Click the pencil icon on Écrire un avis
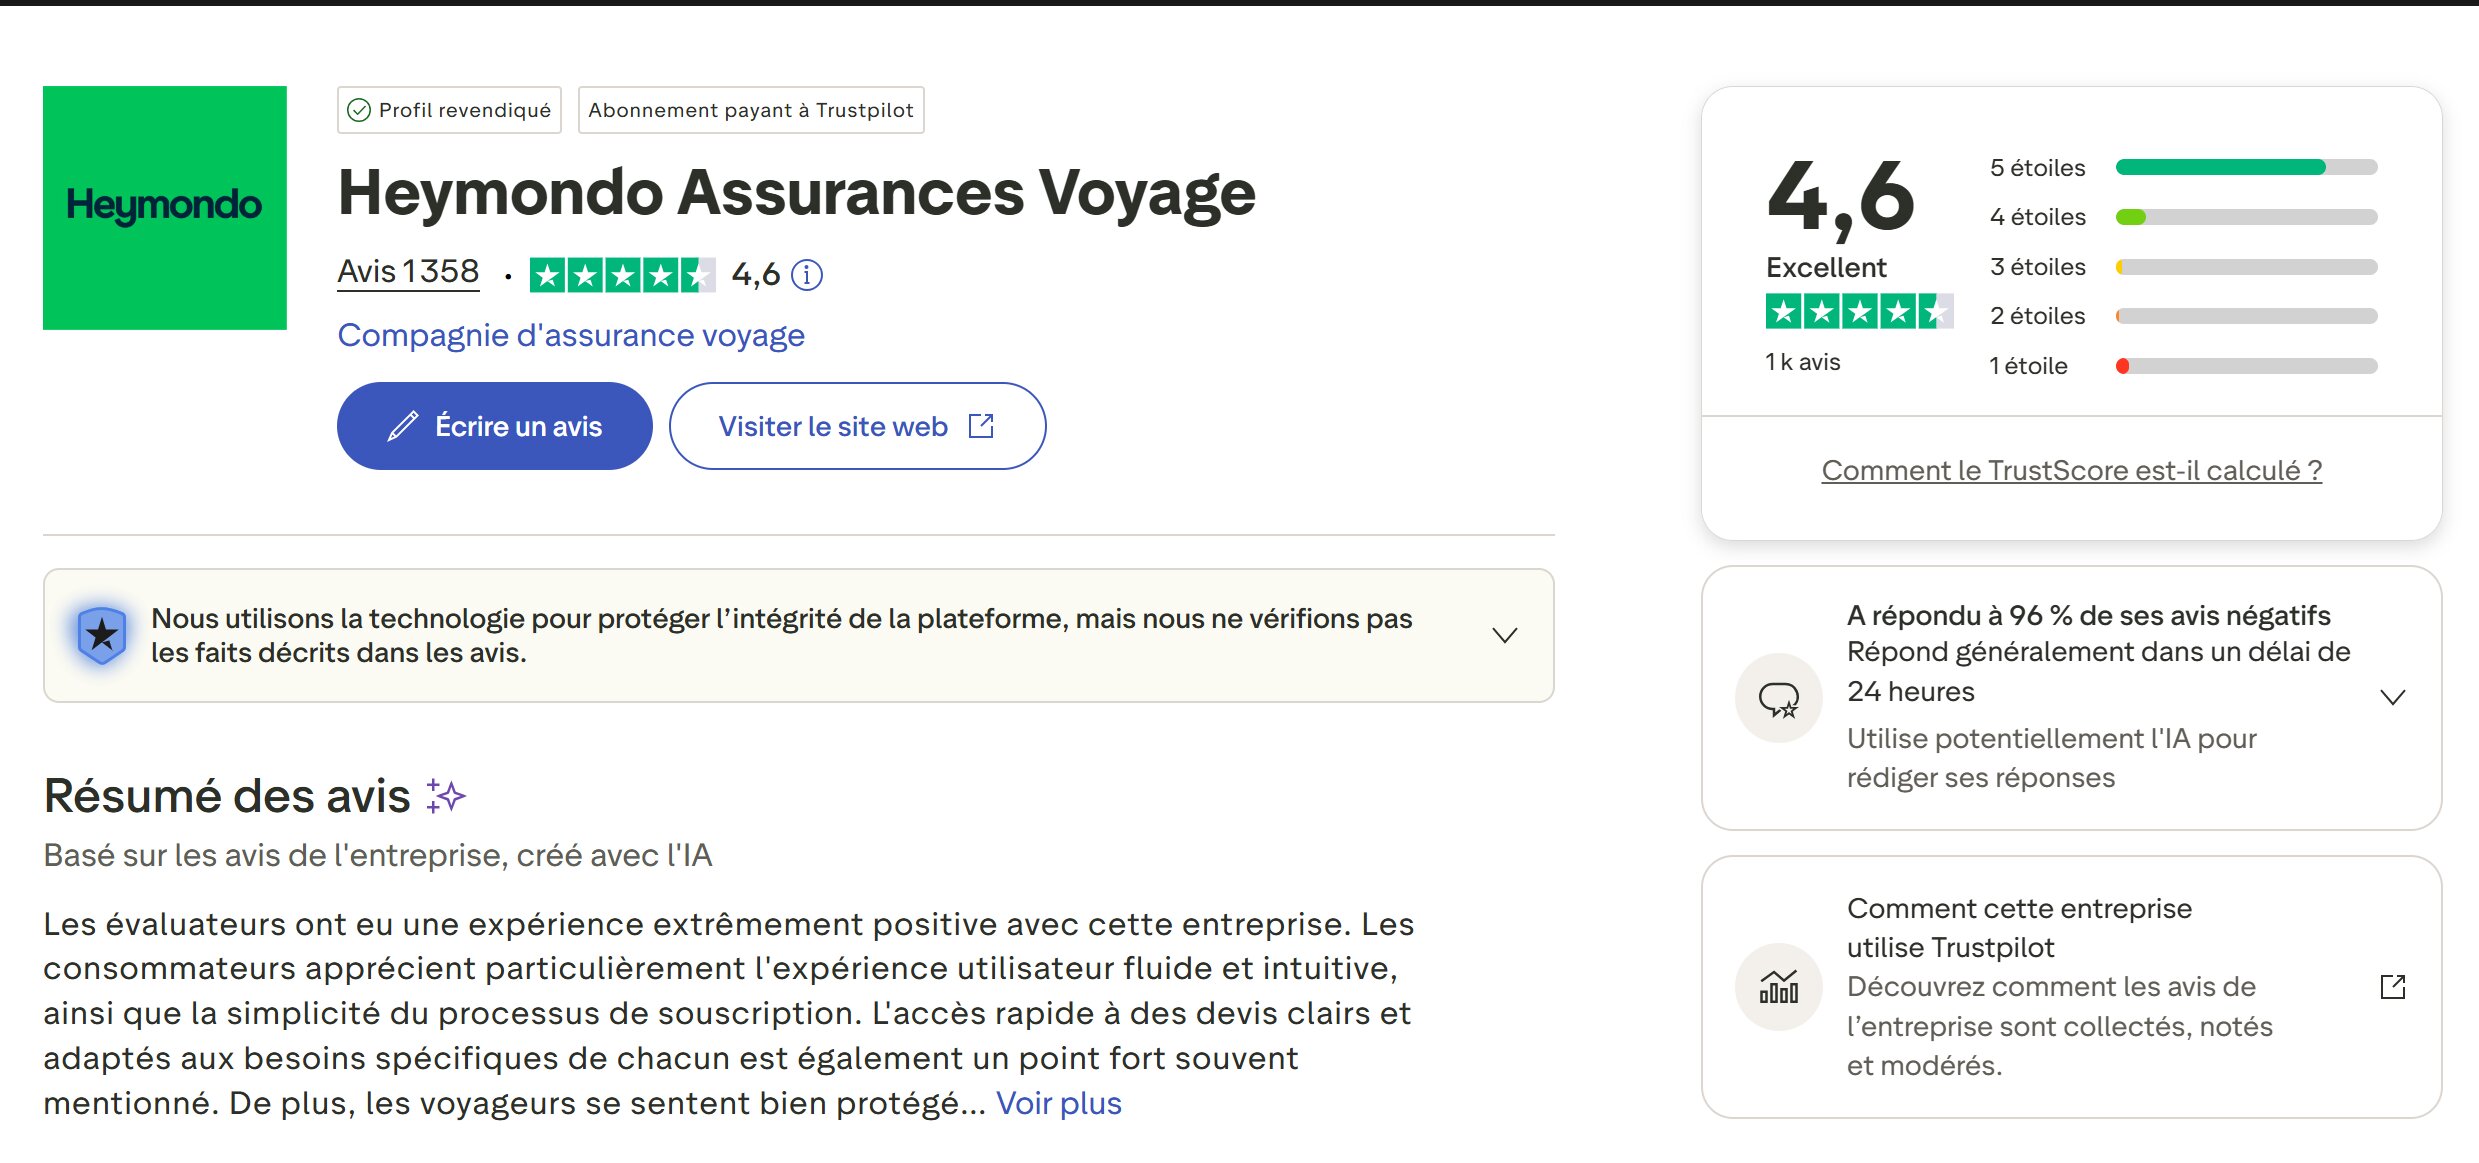 (402, 427)
